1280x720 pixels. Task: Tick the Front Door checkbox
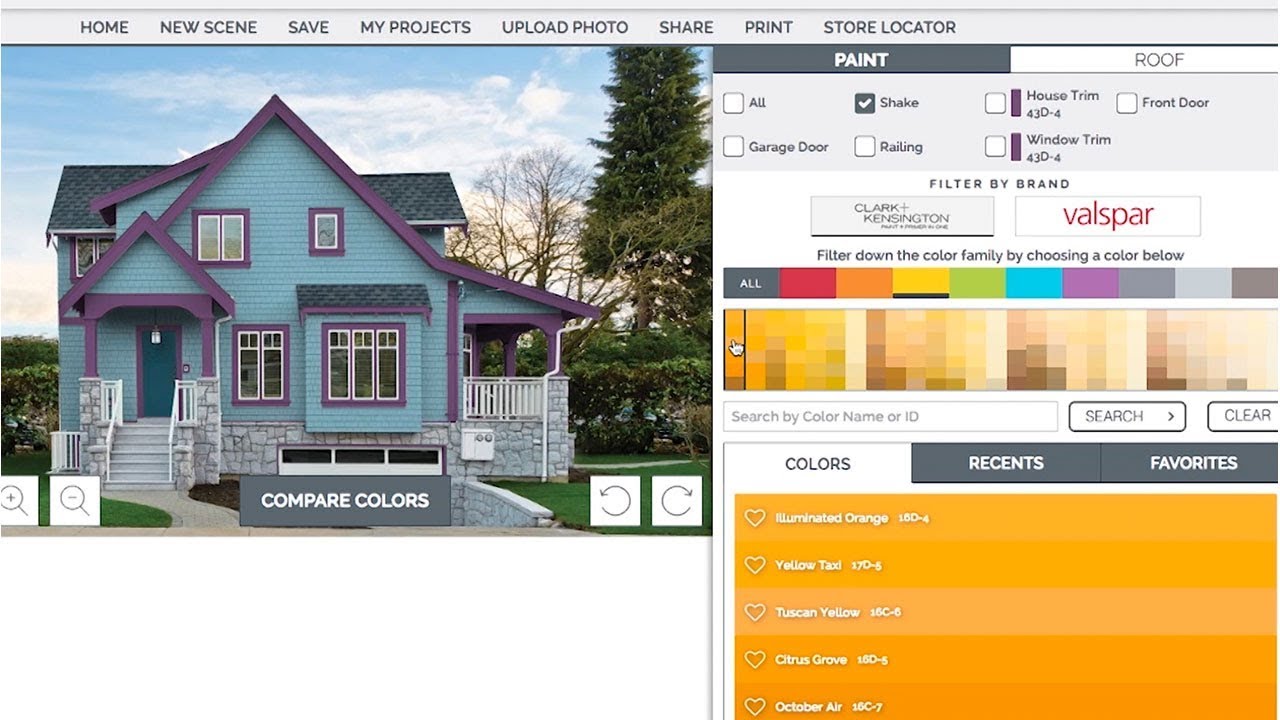[1127, 103]
